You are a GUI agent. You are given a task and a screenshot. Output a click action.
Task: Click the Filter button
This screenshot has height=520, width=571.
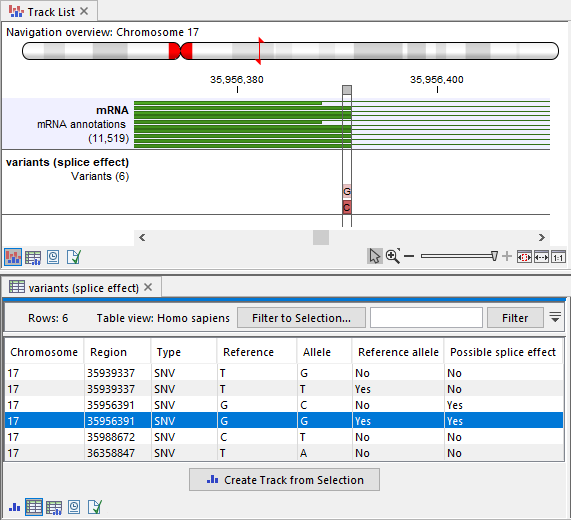point(515,318)
